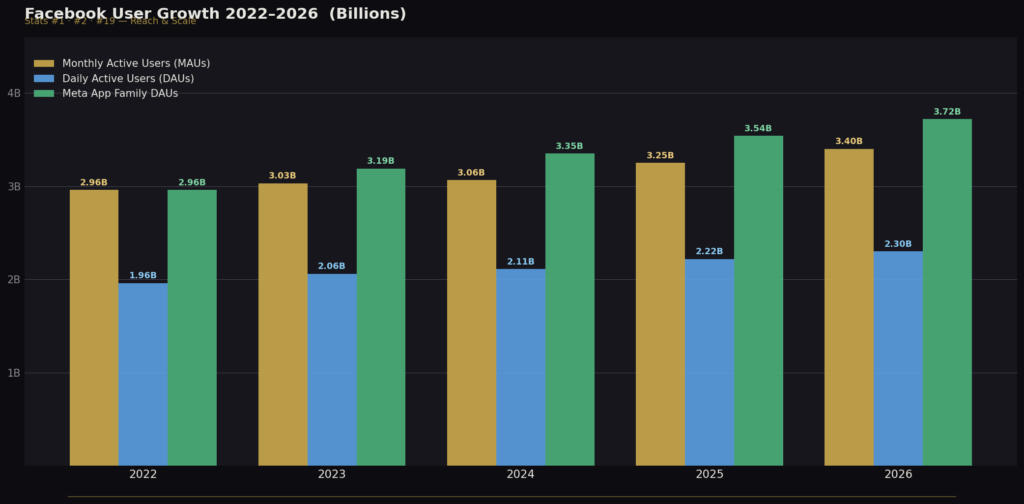
Task: Click the 2025 Meta family bar labeled 3.54B
Action: click(758, 300)
